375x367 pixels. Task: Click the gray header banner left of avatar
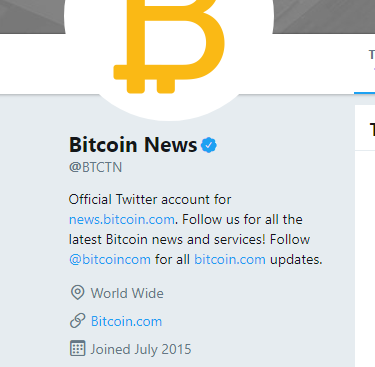[x=32, y=17]
